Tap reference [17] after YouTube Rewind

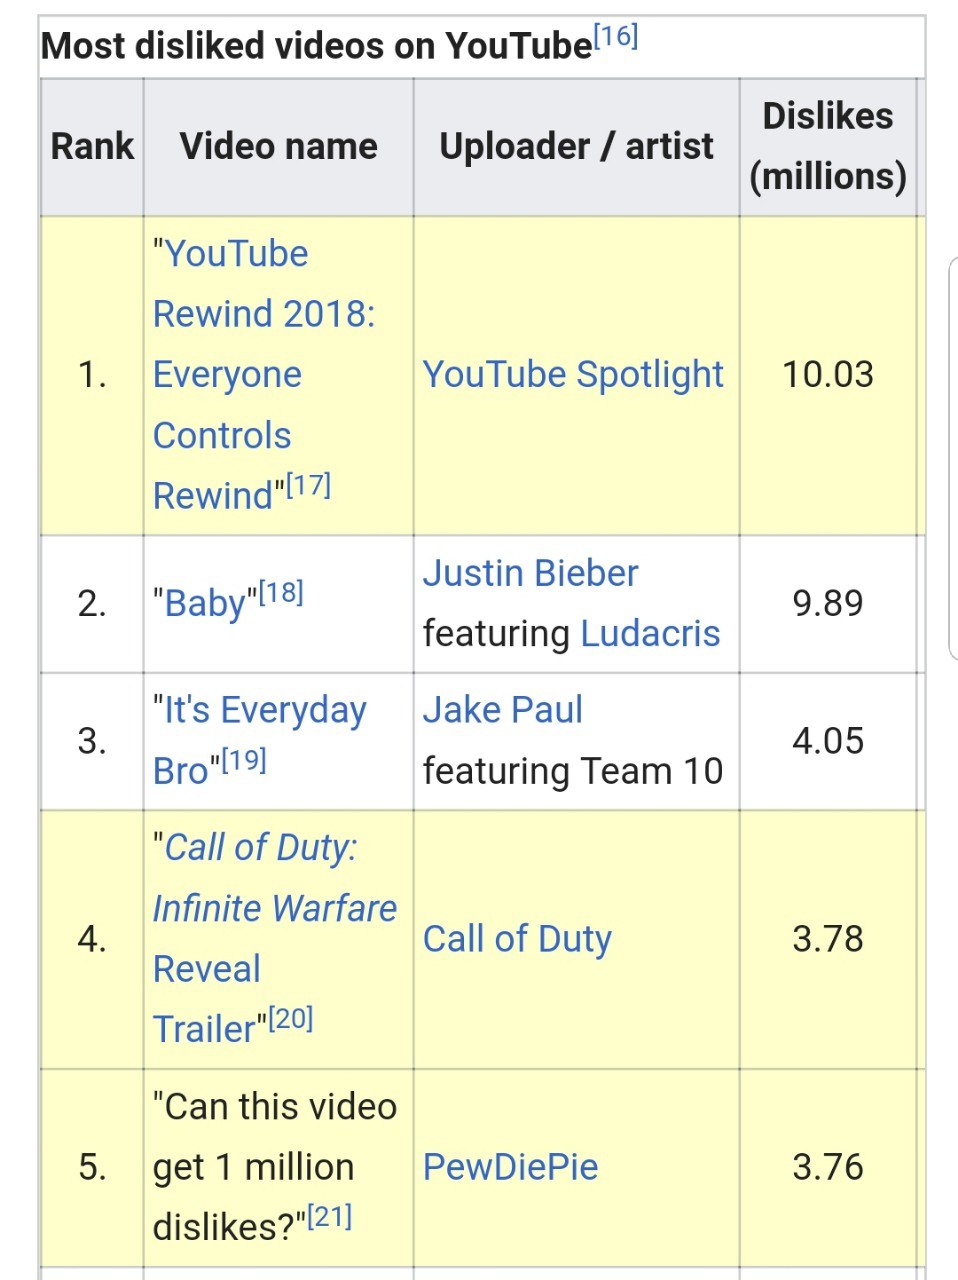point(308,486)
